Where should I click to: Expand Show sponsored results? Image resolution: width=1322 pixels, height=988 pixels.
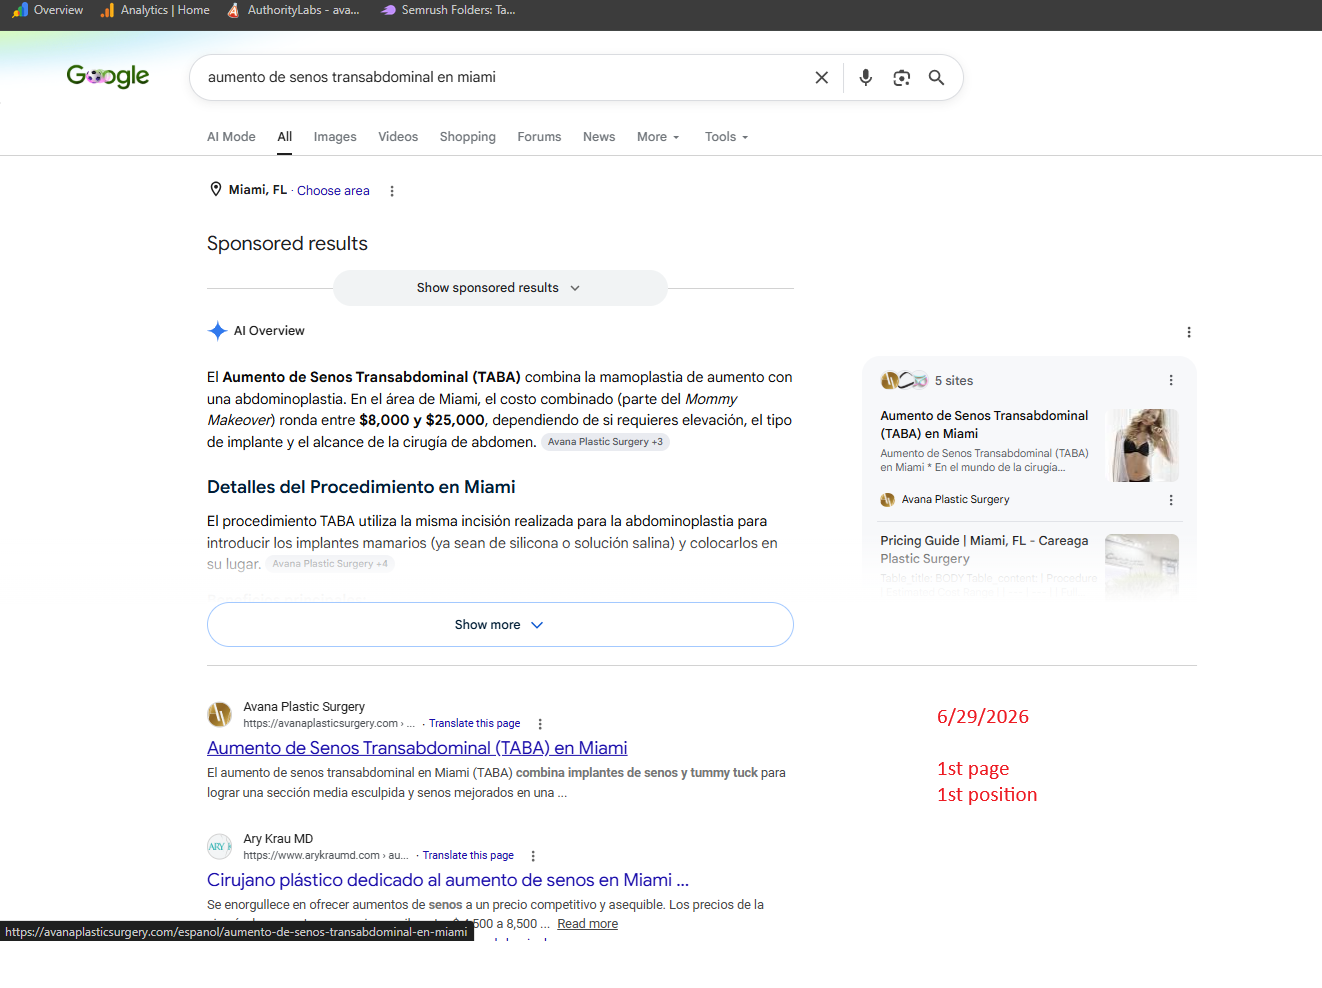(500, 288)
